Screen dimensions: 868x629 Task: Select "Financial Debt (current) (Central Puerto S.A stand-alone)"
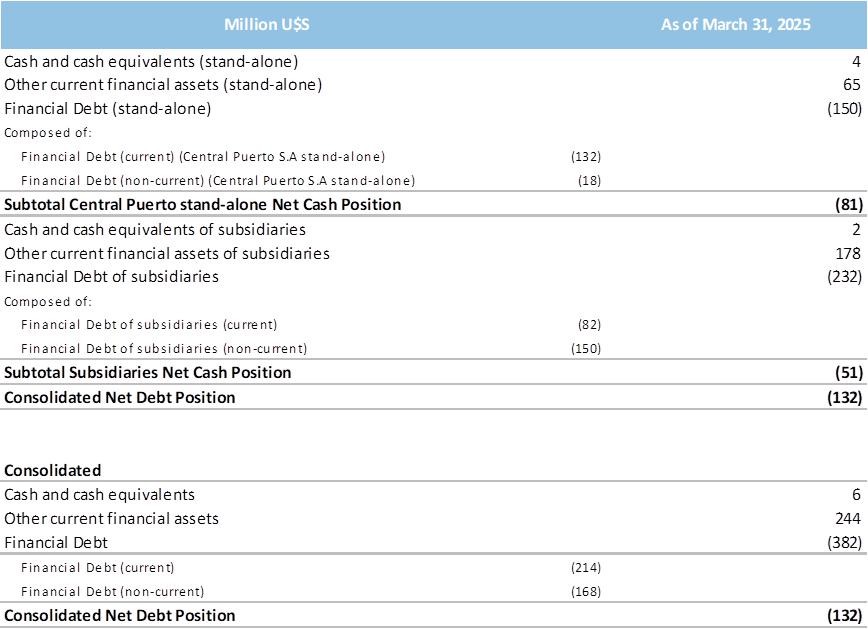[203, 157]
